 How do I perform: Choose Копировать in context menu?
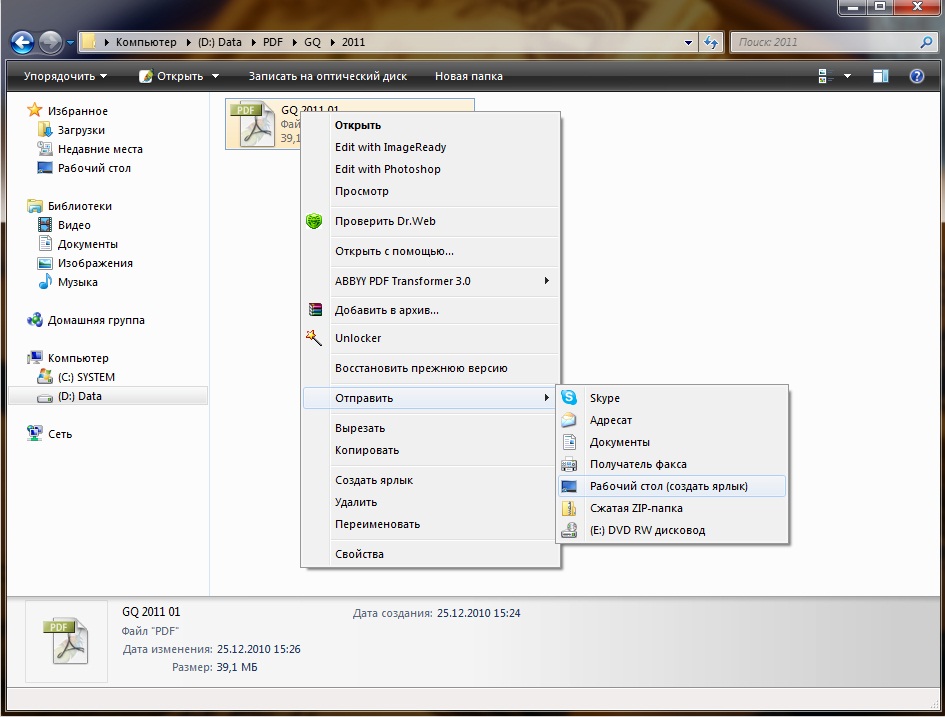pos(431,450)
